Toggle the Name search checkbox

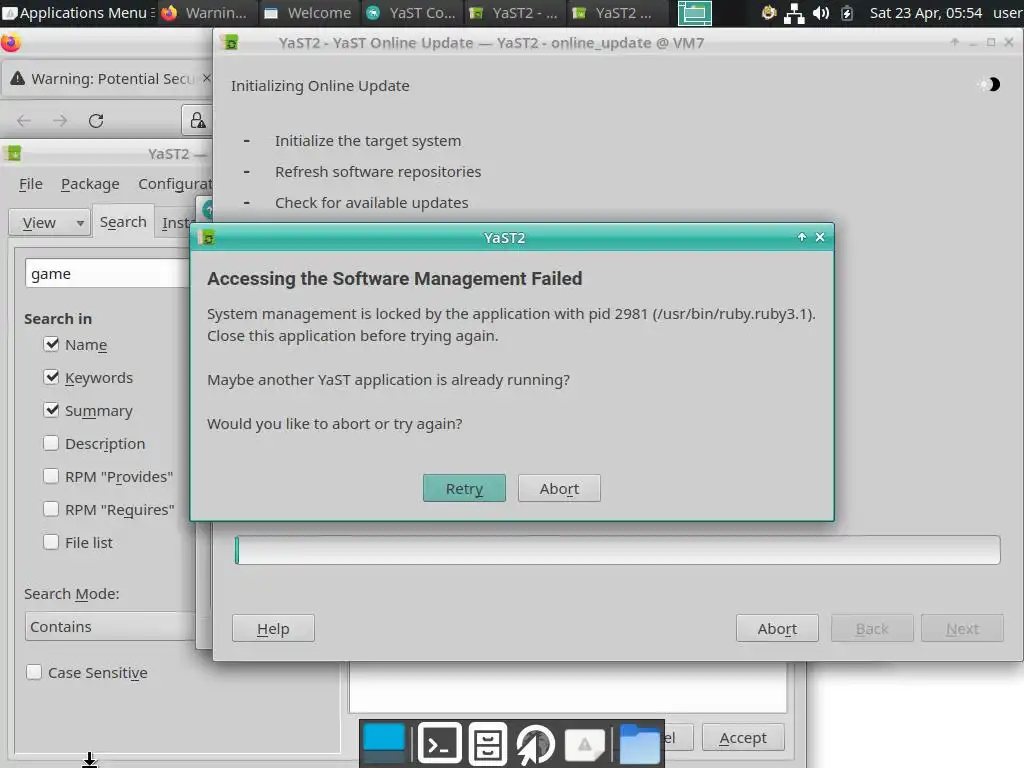[x=51, y=344]
